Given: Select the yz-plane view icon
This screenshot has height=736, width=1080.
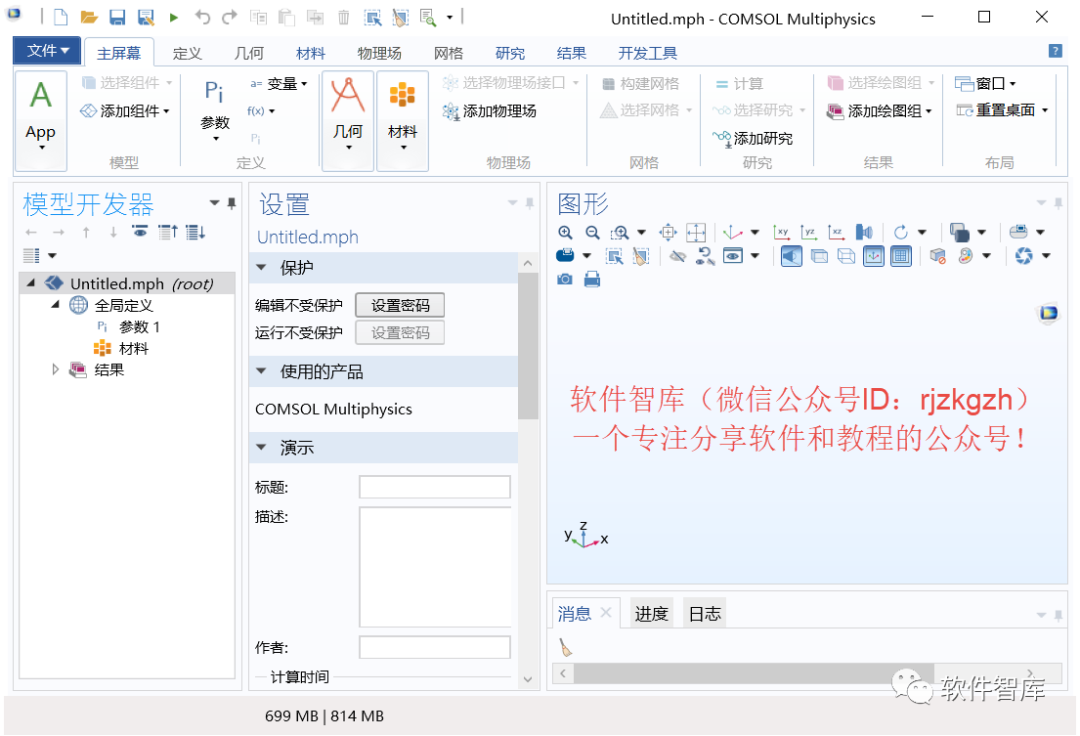Looking at the screenshot, I should pyautogui.click(x=809, y=233).
